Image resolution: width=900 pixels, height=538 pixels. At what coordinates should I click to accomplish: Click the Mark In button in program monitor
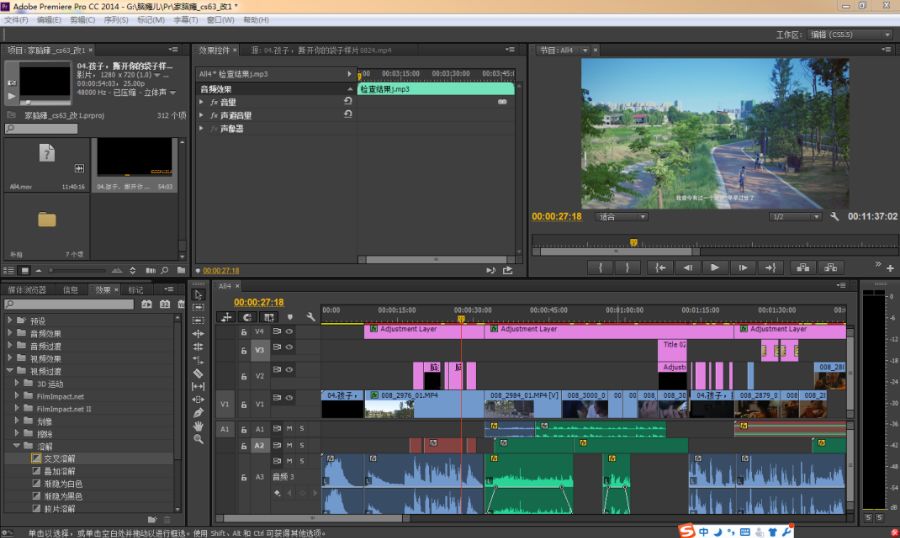(x=600, y=267)
